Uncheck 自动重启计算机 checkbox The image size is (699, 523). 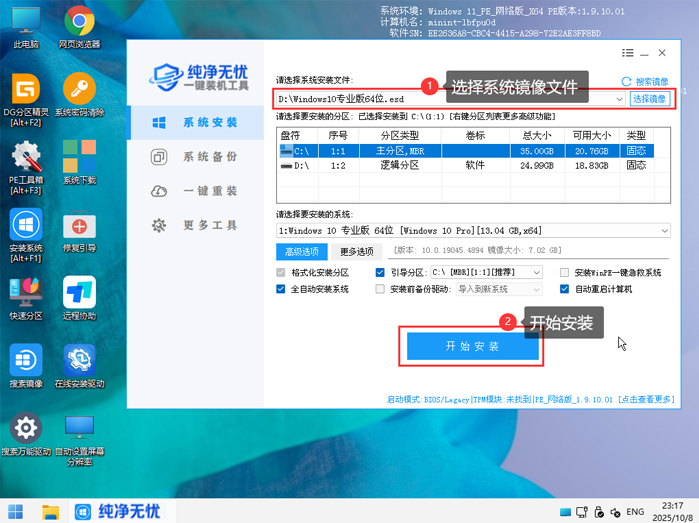(x=565, y=289)
